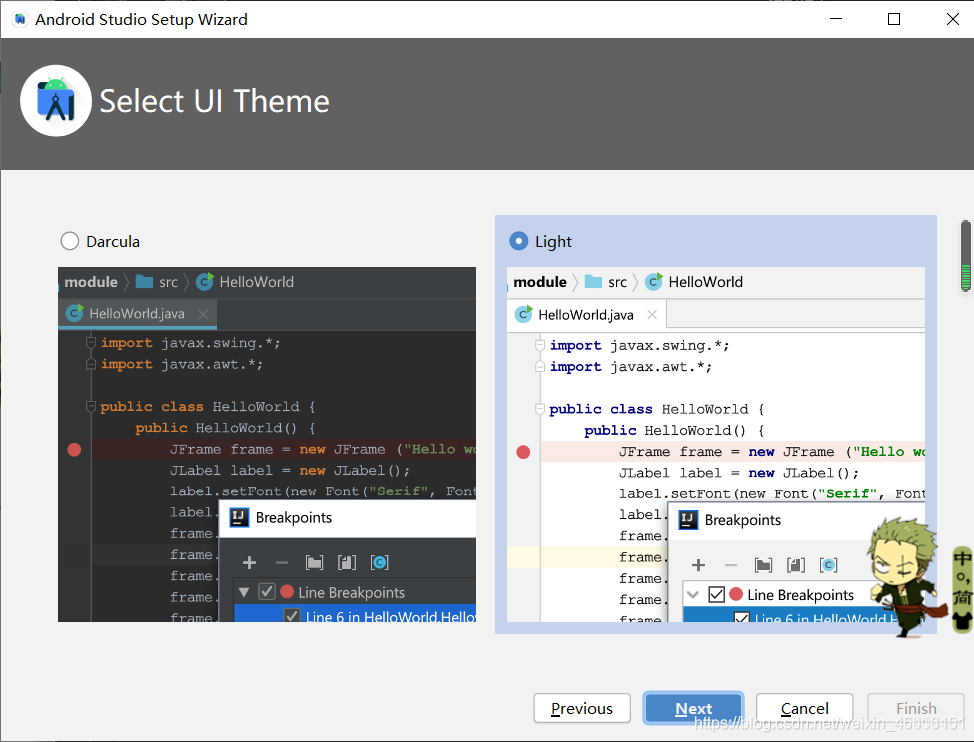Viewport: 974px width, 742px height.
Task: Toggle Line Breakpoints checkbox in Light preview
Action: pos(716,594)
